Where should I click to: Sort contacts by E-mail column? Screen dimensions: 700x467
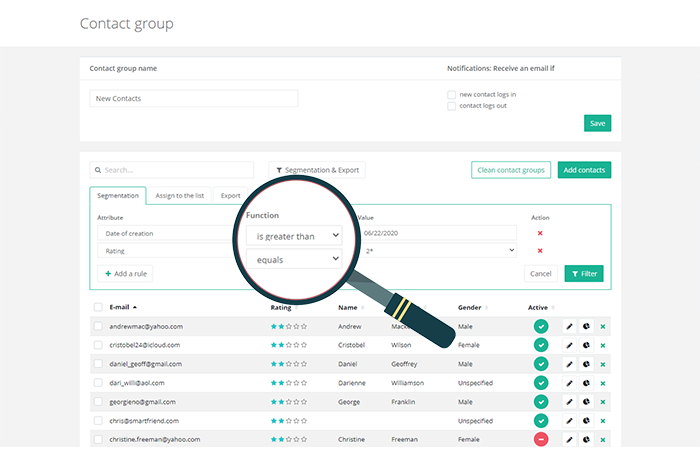coord(123,307)
